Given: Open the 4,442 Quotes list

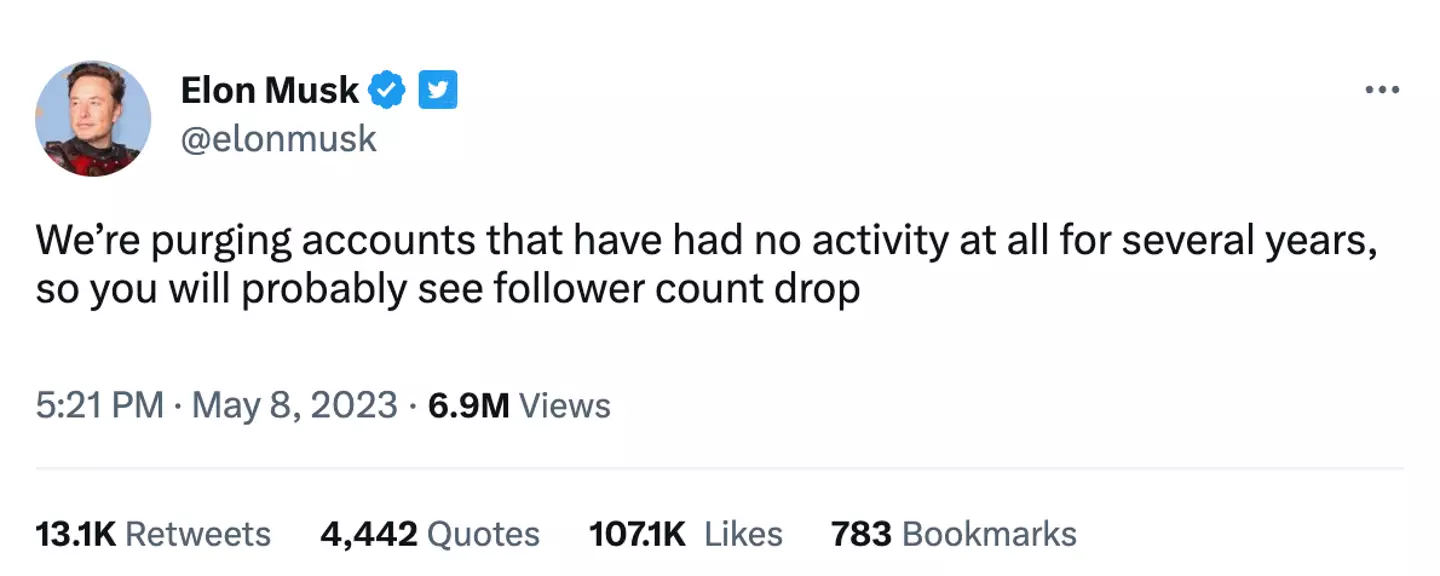Looking at the screenshot, I should 368,534.
